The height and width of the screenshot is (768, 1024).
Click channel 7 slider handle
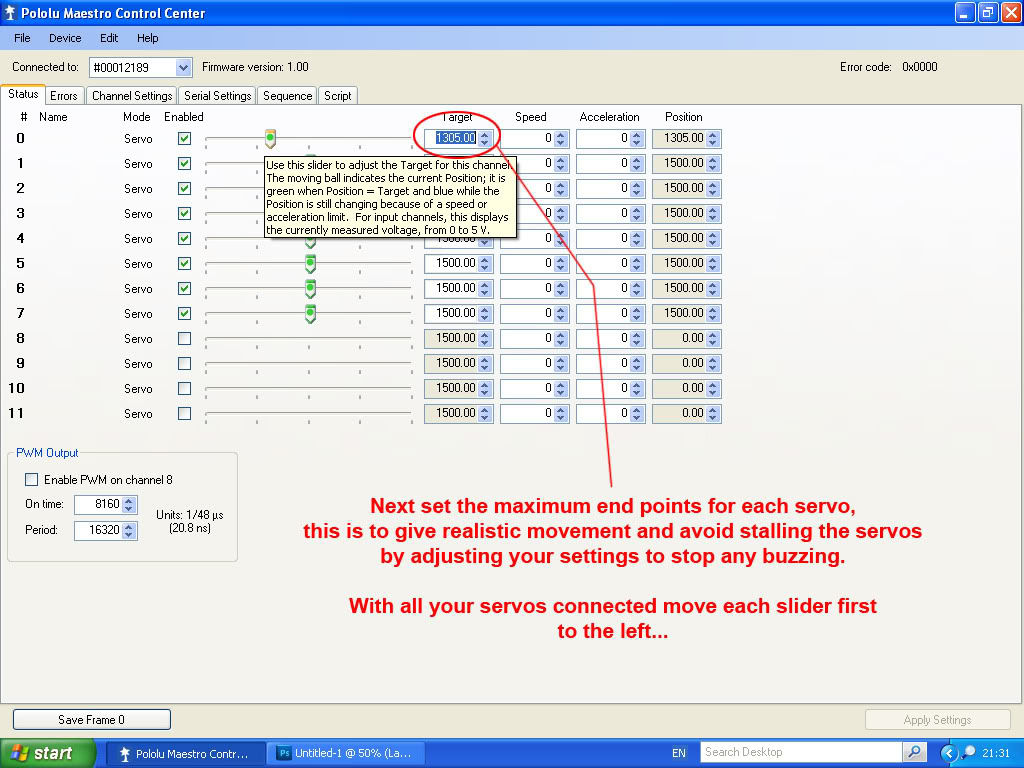311,313
